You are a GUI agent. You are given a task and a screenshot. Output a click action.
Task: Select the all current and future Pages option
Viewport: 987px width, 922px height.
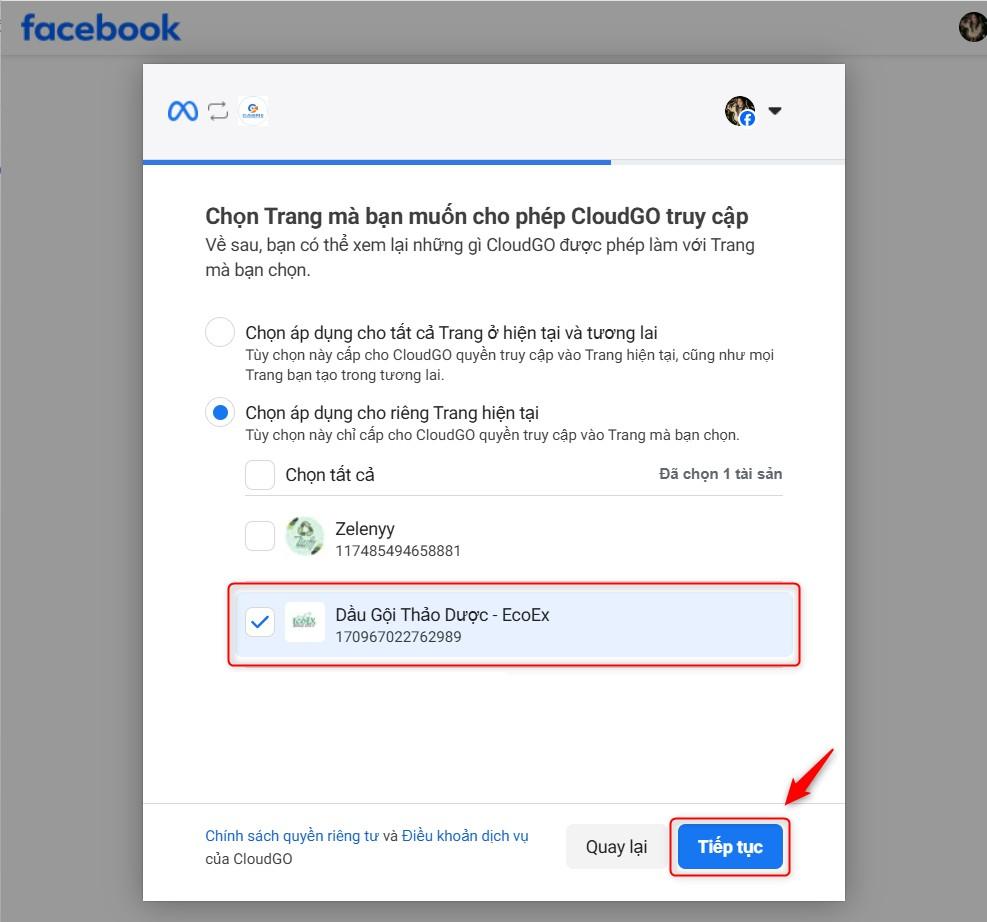220,332
